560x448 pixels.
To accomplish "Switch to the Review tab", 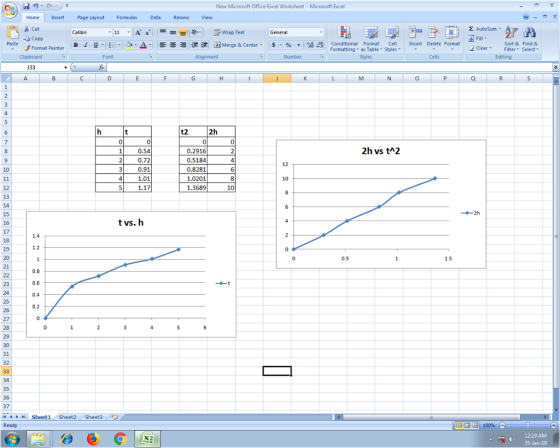I will coord(181,18).
